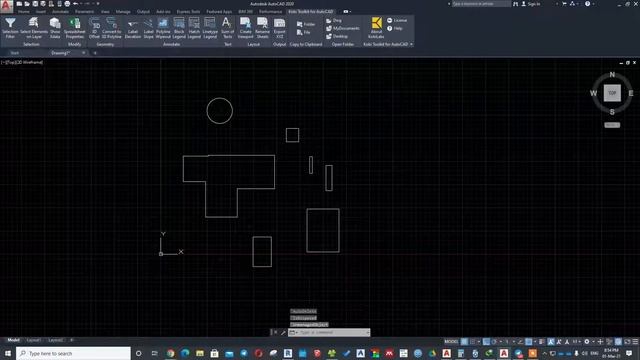Click the customization menu icon in status bar

[635, 341]
